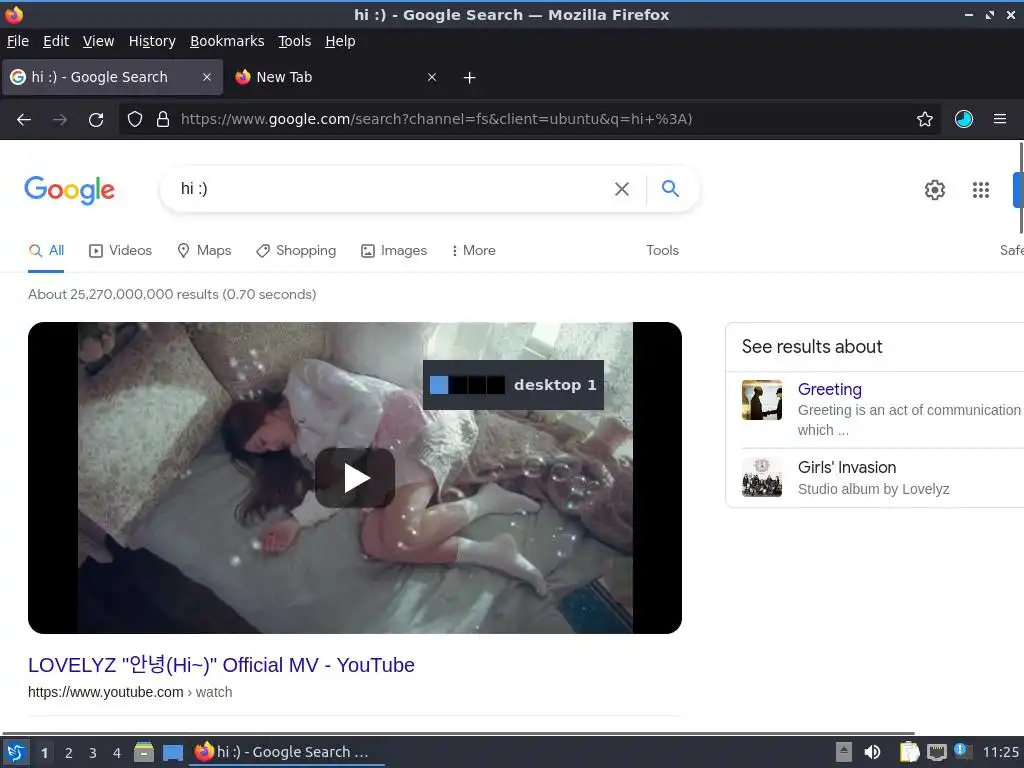Click the clock showing 11:25

tap(1000, 752)
